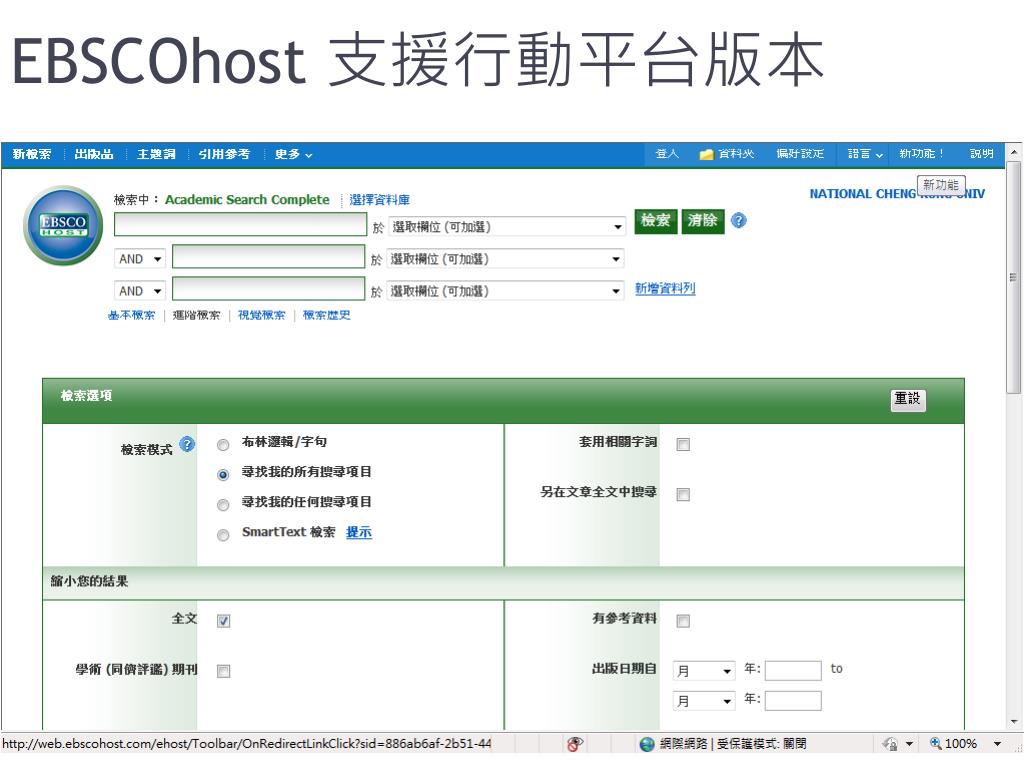Expand the 語言 language menu

pos(865,155)
